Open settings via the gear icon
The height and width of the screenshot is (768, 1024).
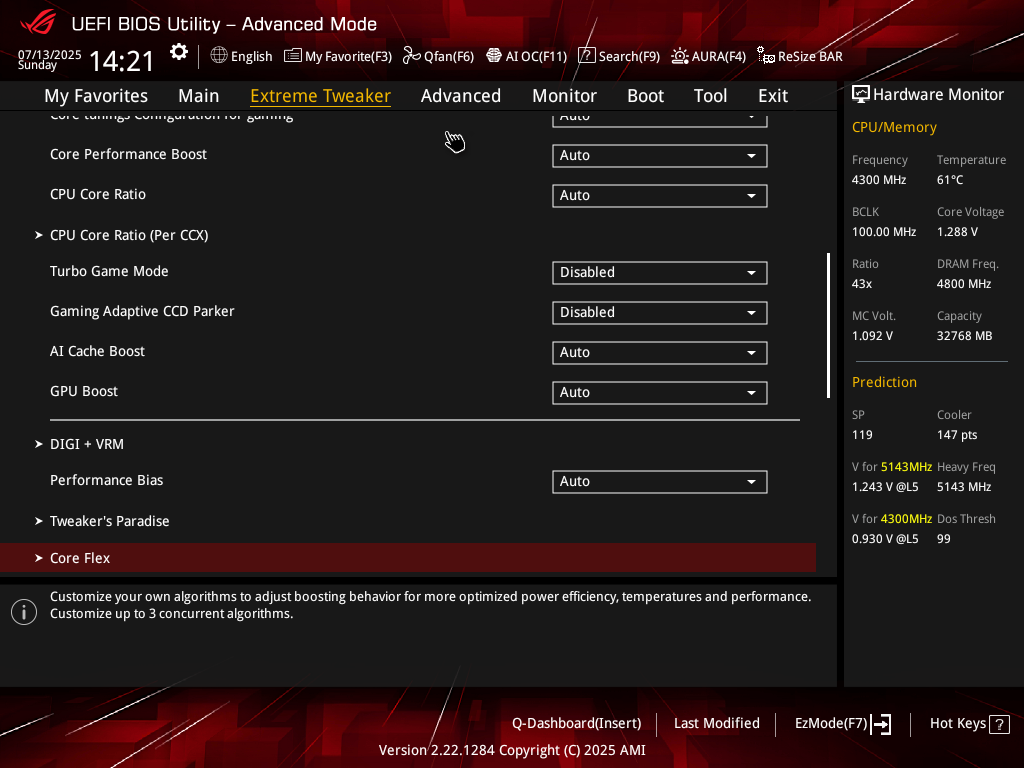click(x=179, y=52)
